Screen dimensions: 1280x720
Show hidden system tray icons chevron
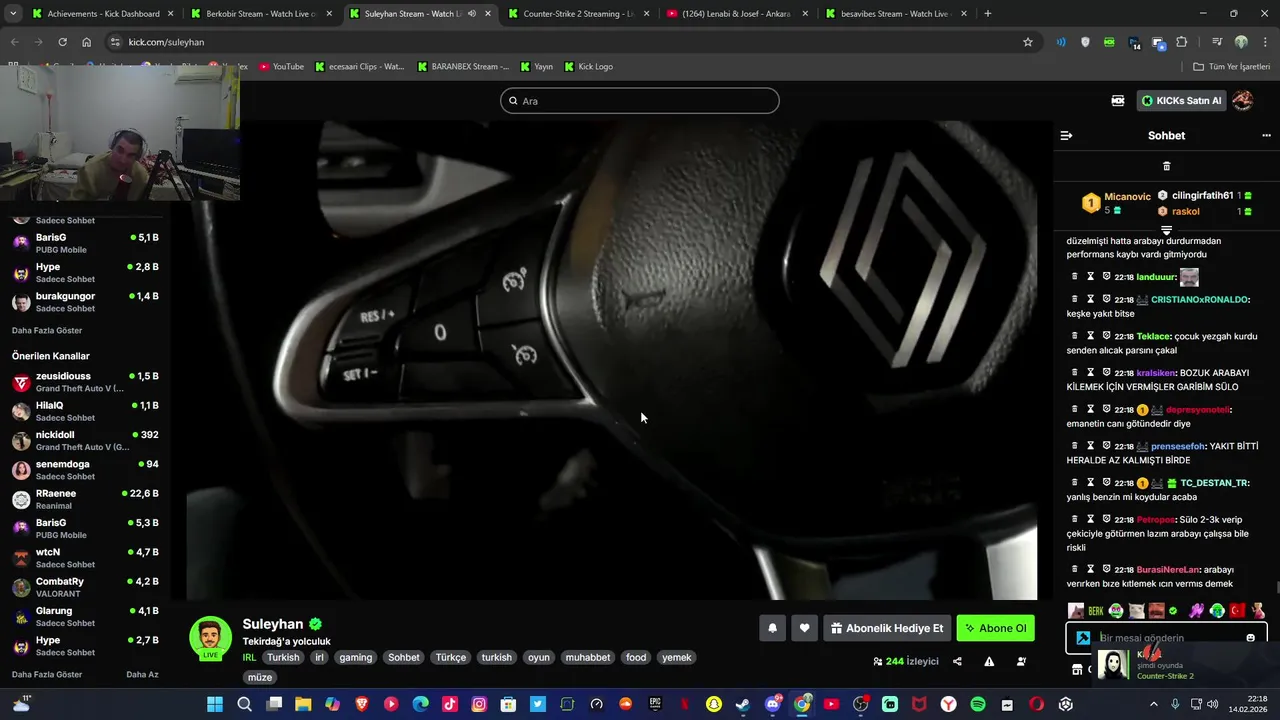point(1153,704)
